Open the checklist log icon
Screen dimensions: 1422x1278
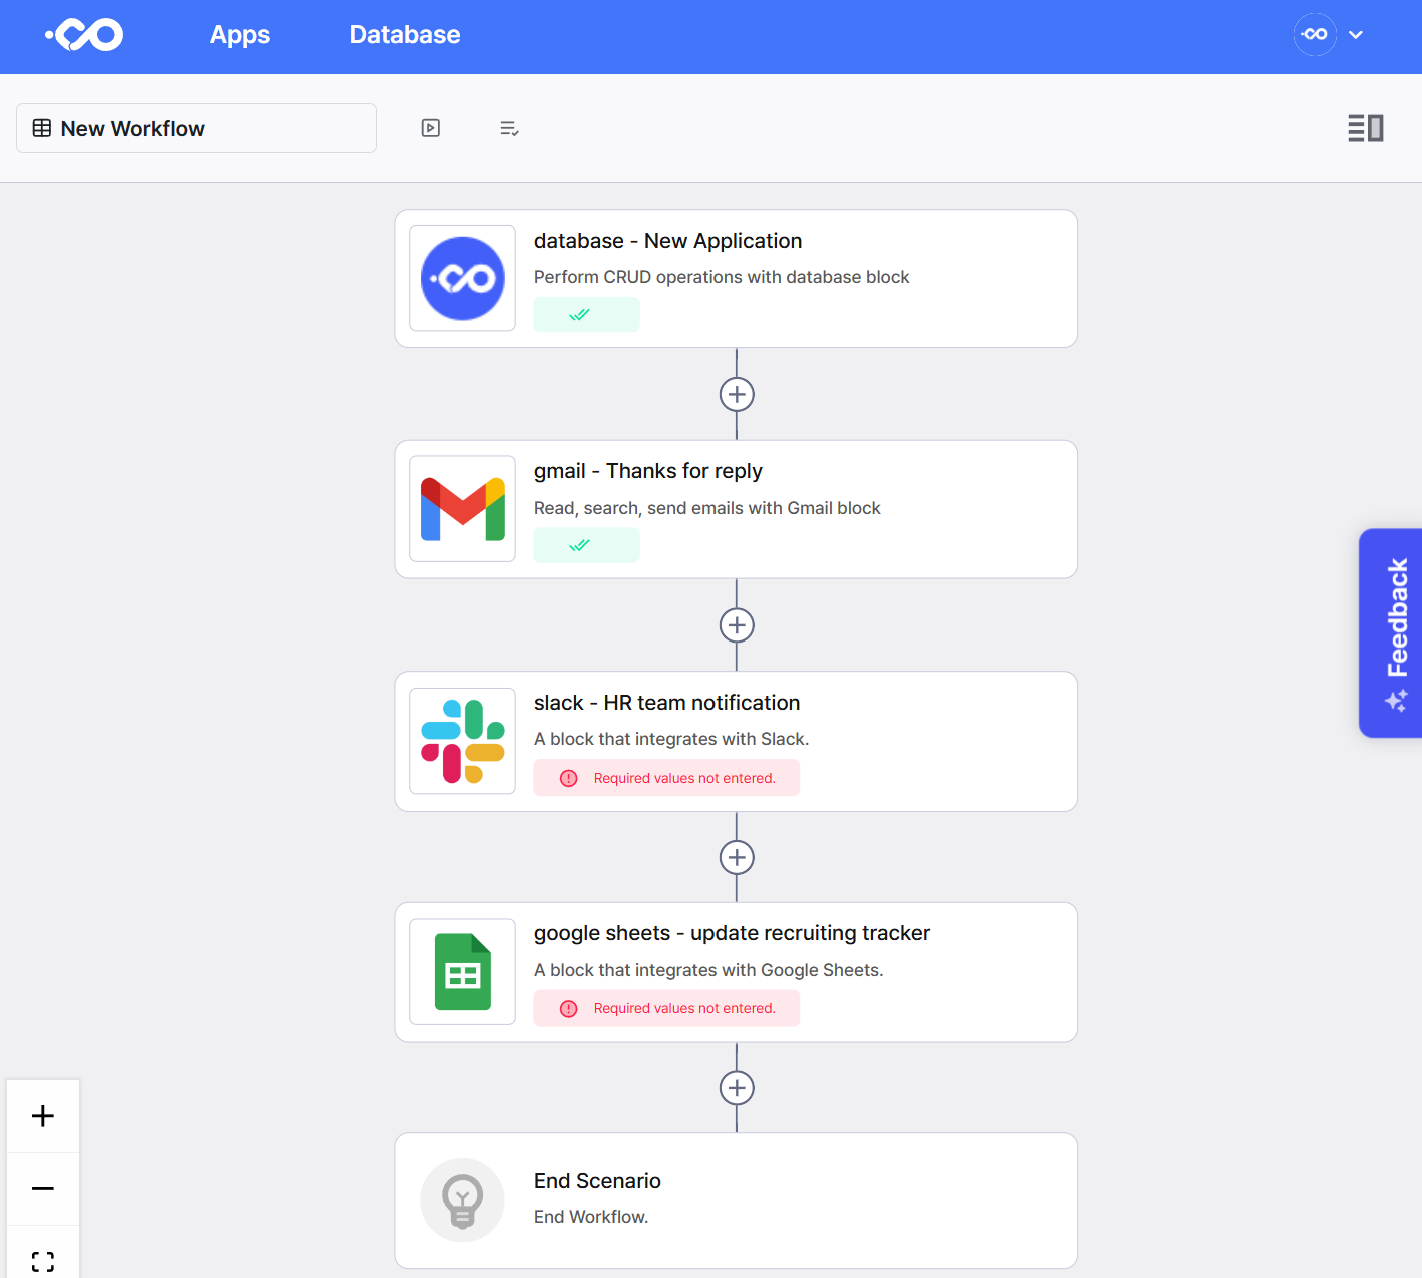tap(509, 128)
